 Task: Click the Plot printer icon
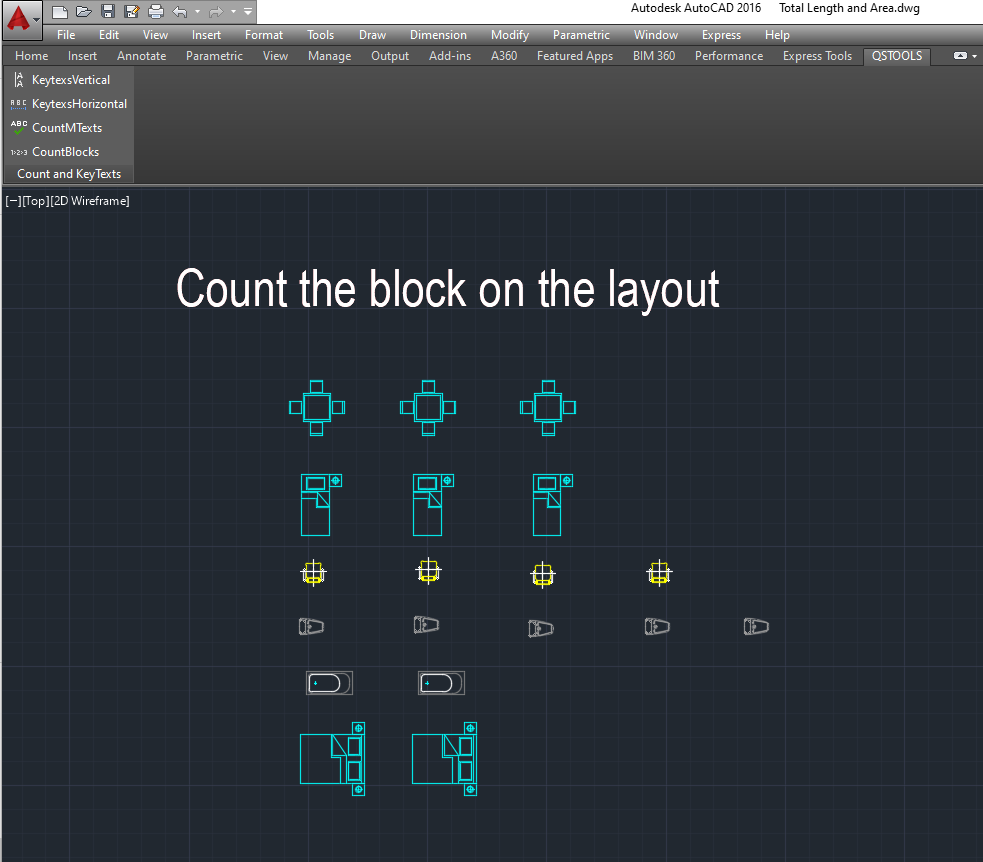click(x=155, y=11)
